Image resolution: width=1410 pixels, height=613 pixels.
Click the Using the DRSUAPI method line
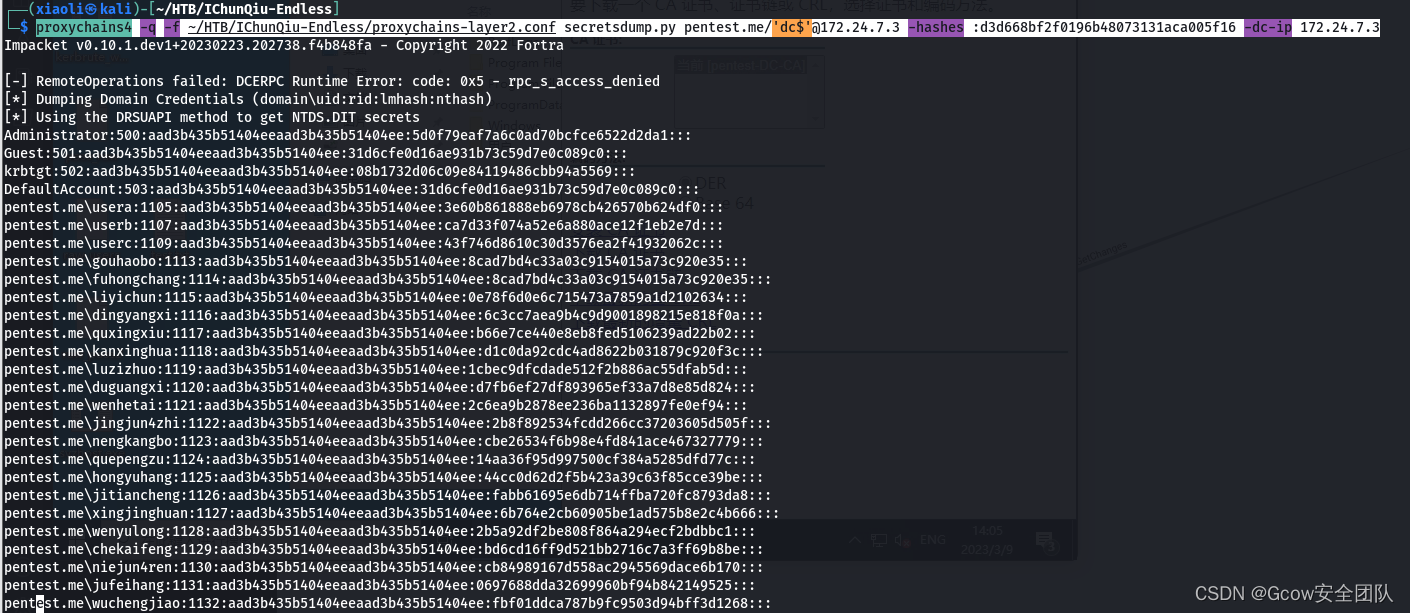(x=212, y=117)
